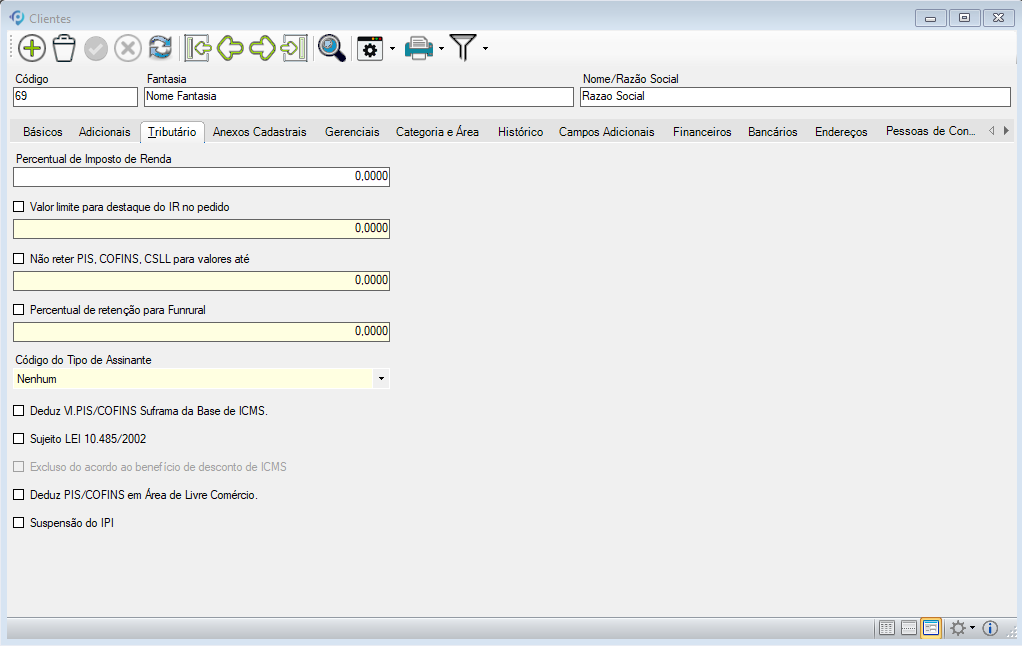This screenshot has width=1022, height=646.
Task: Open the filter funnel dropdown arrow
Action: [x=485, y=49]
